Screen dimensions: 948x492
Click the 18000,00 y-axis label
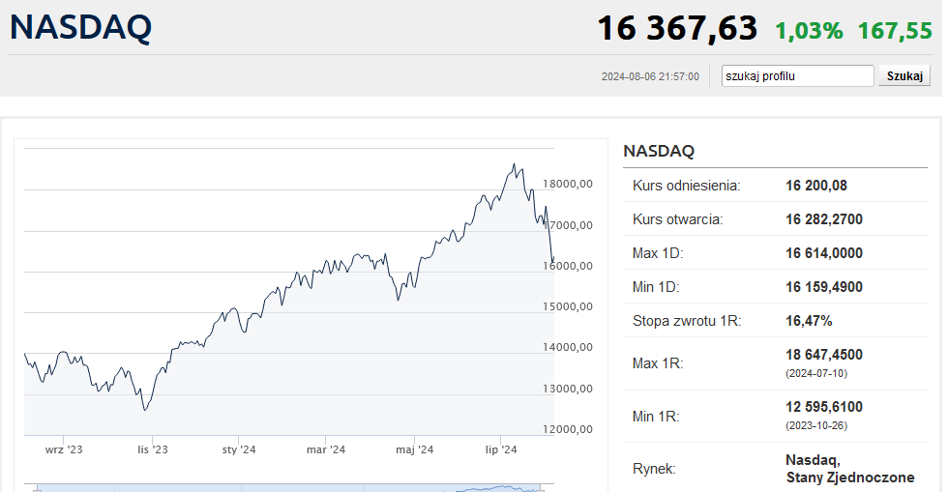568,184
